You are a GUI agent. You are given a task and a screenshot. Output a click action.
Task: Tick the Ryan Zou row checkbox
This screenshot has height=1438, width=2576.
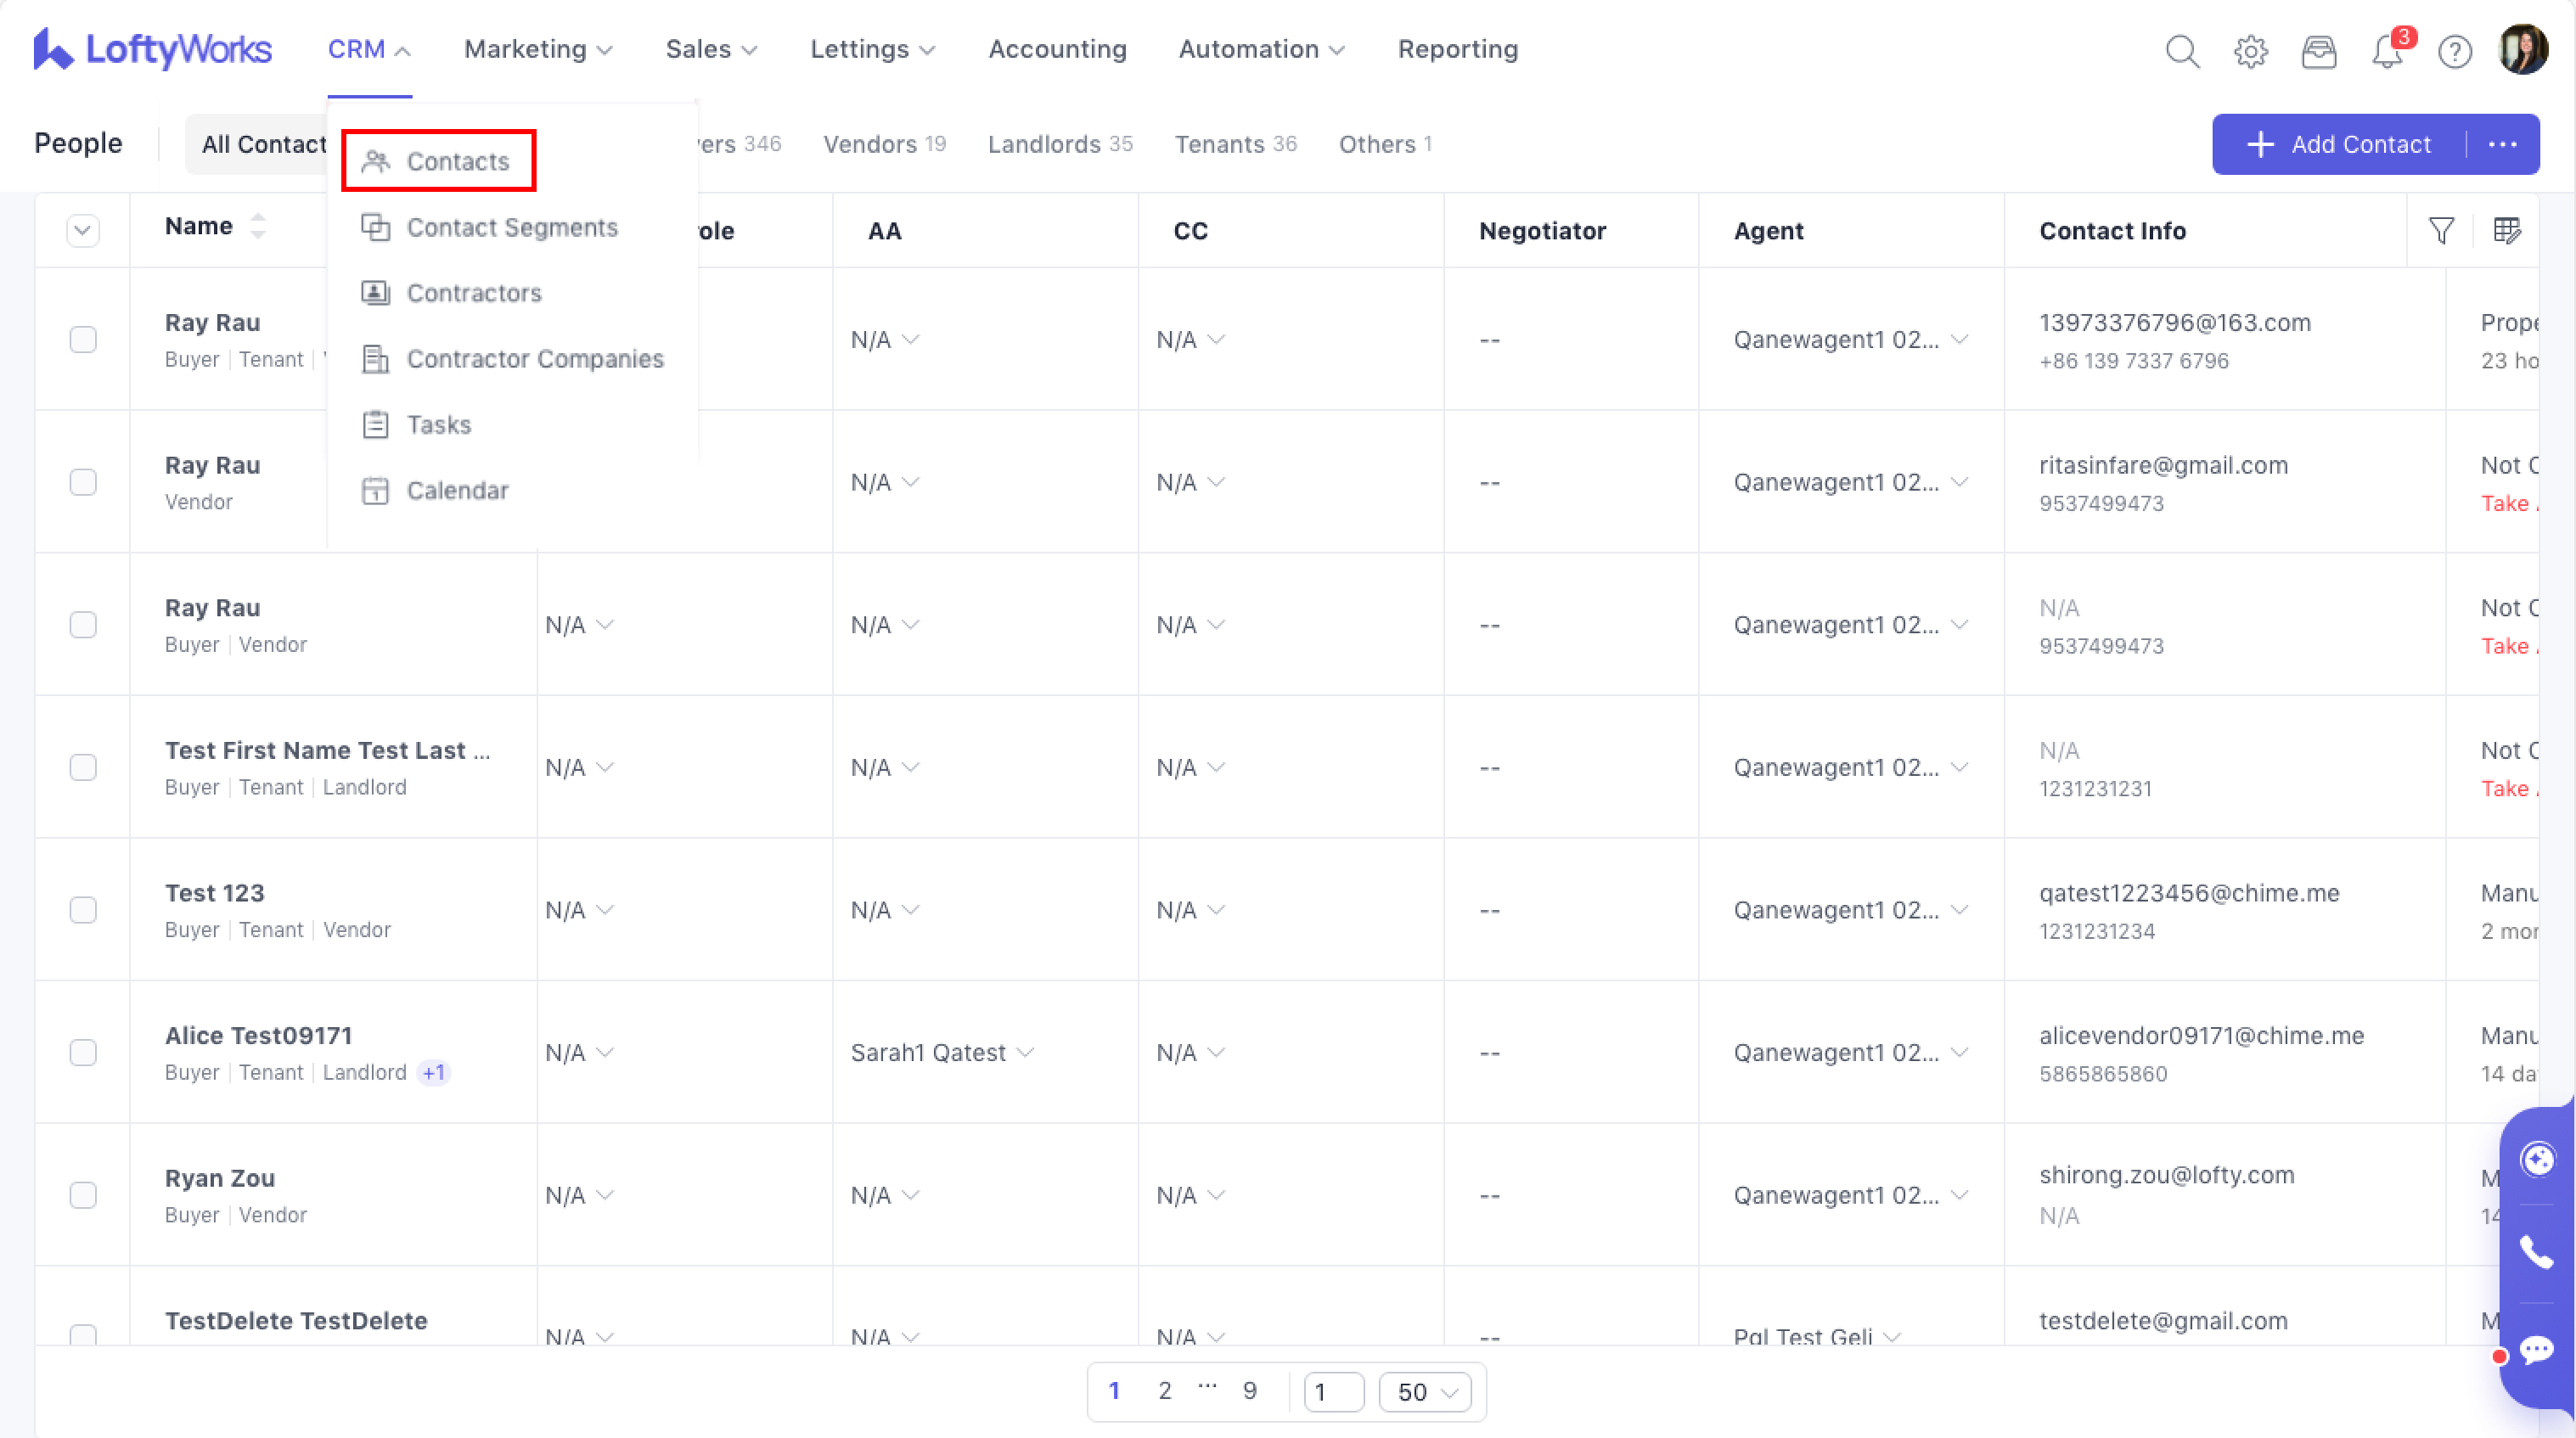coord(83,1195)
